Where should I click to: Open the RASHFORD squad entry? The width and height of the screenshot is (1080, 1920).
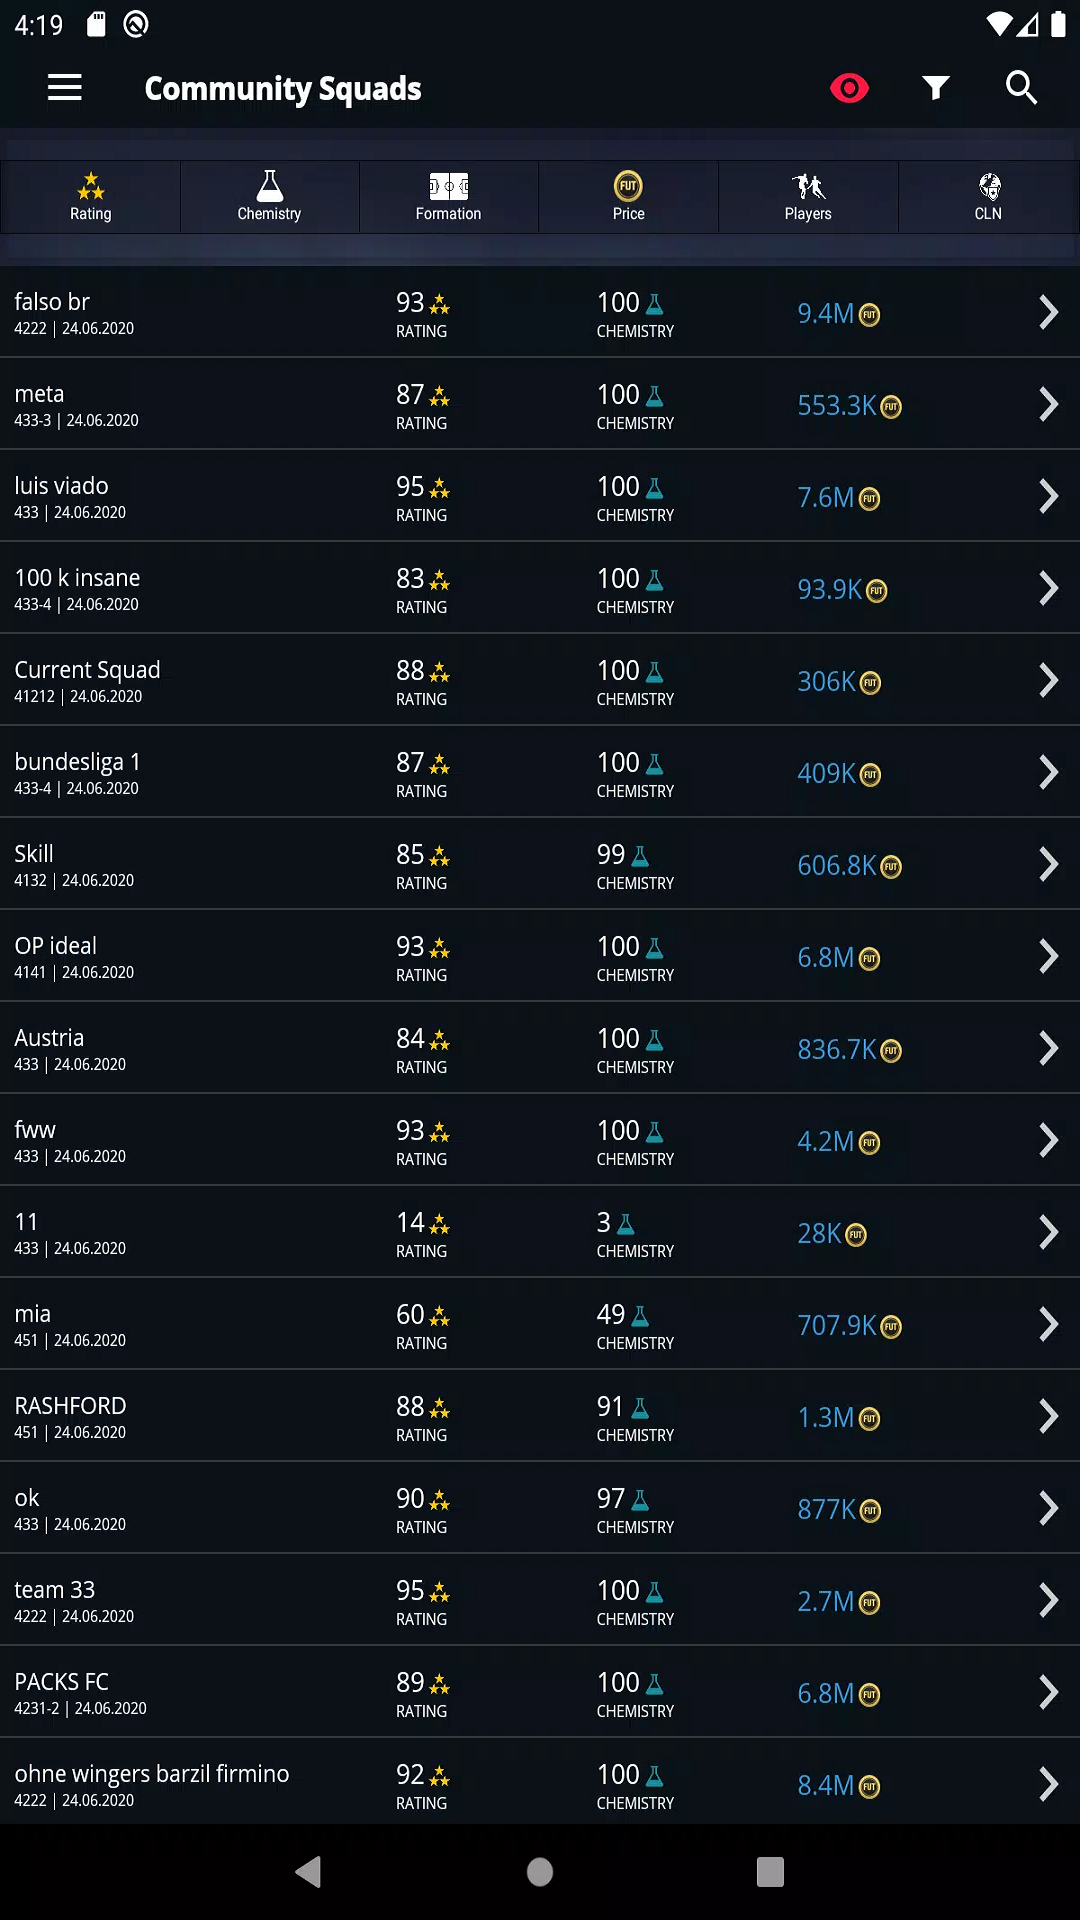pyautogui.click(x=540, y=1416)
